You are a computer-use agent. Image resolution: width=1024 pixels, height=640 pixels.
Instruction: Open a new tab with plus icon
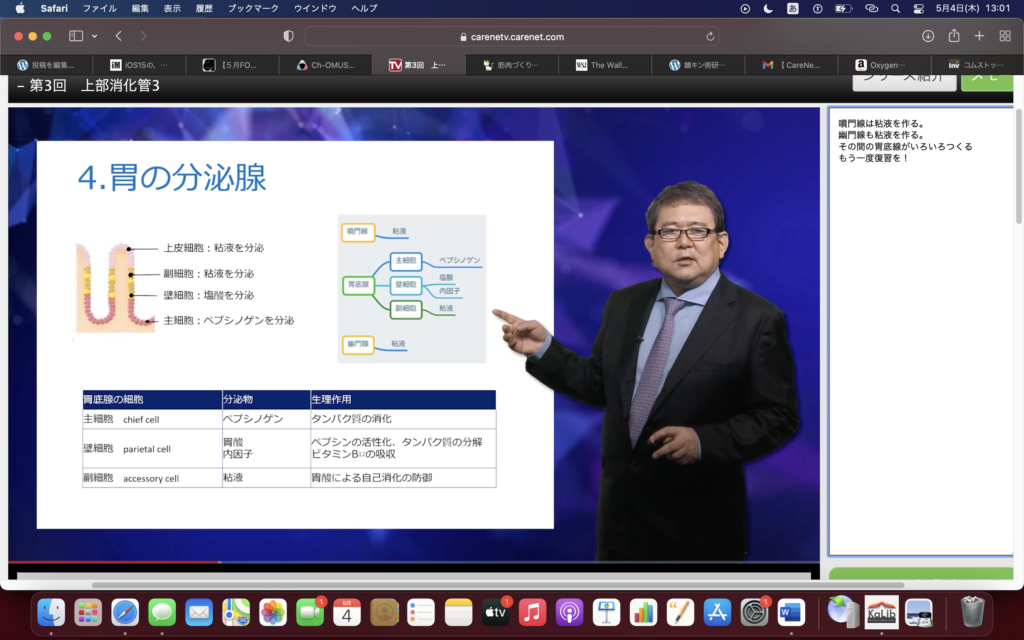coord(980,36)
